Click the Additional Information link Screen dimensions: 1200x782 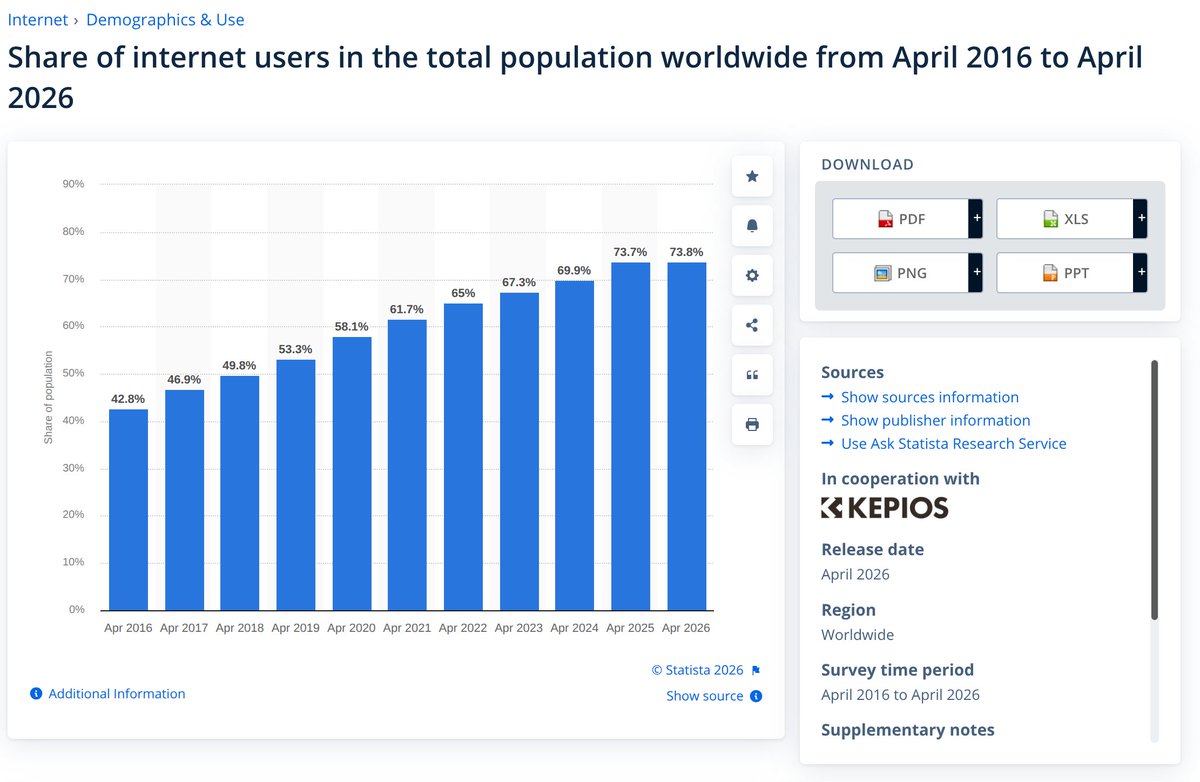coord(117,694)
